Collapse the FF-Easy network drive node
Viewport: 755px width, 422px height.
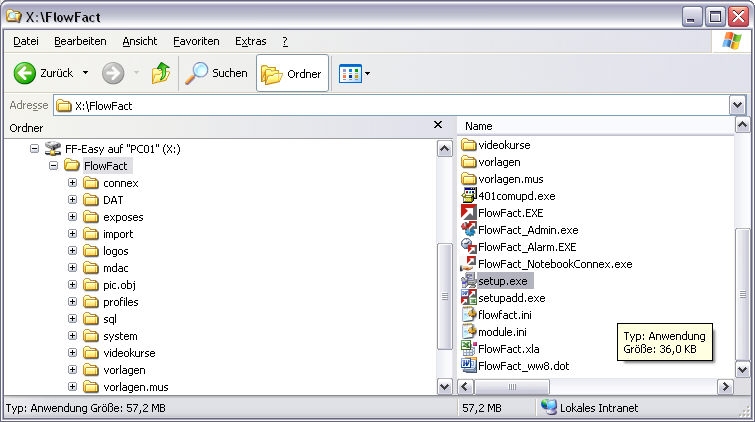click(x=34, y=148)
